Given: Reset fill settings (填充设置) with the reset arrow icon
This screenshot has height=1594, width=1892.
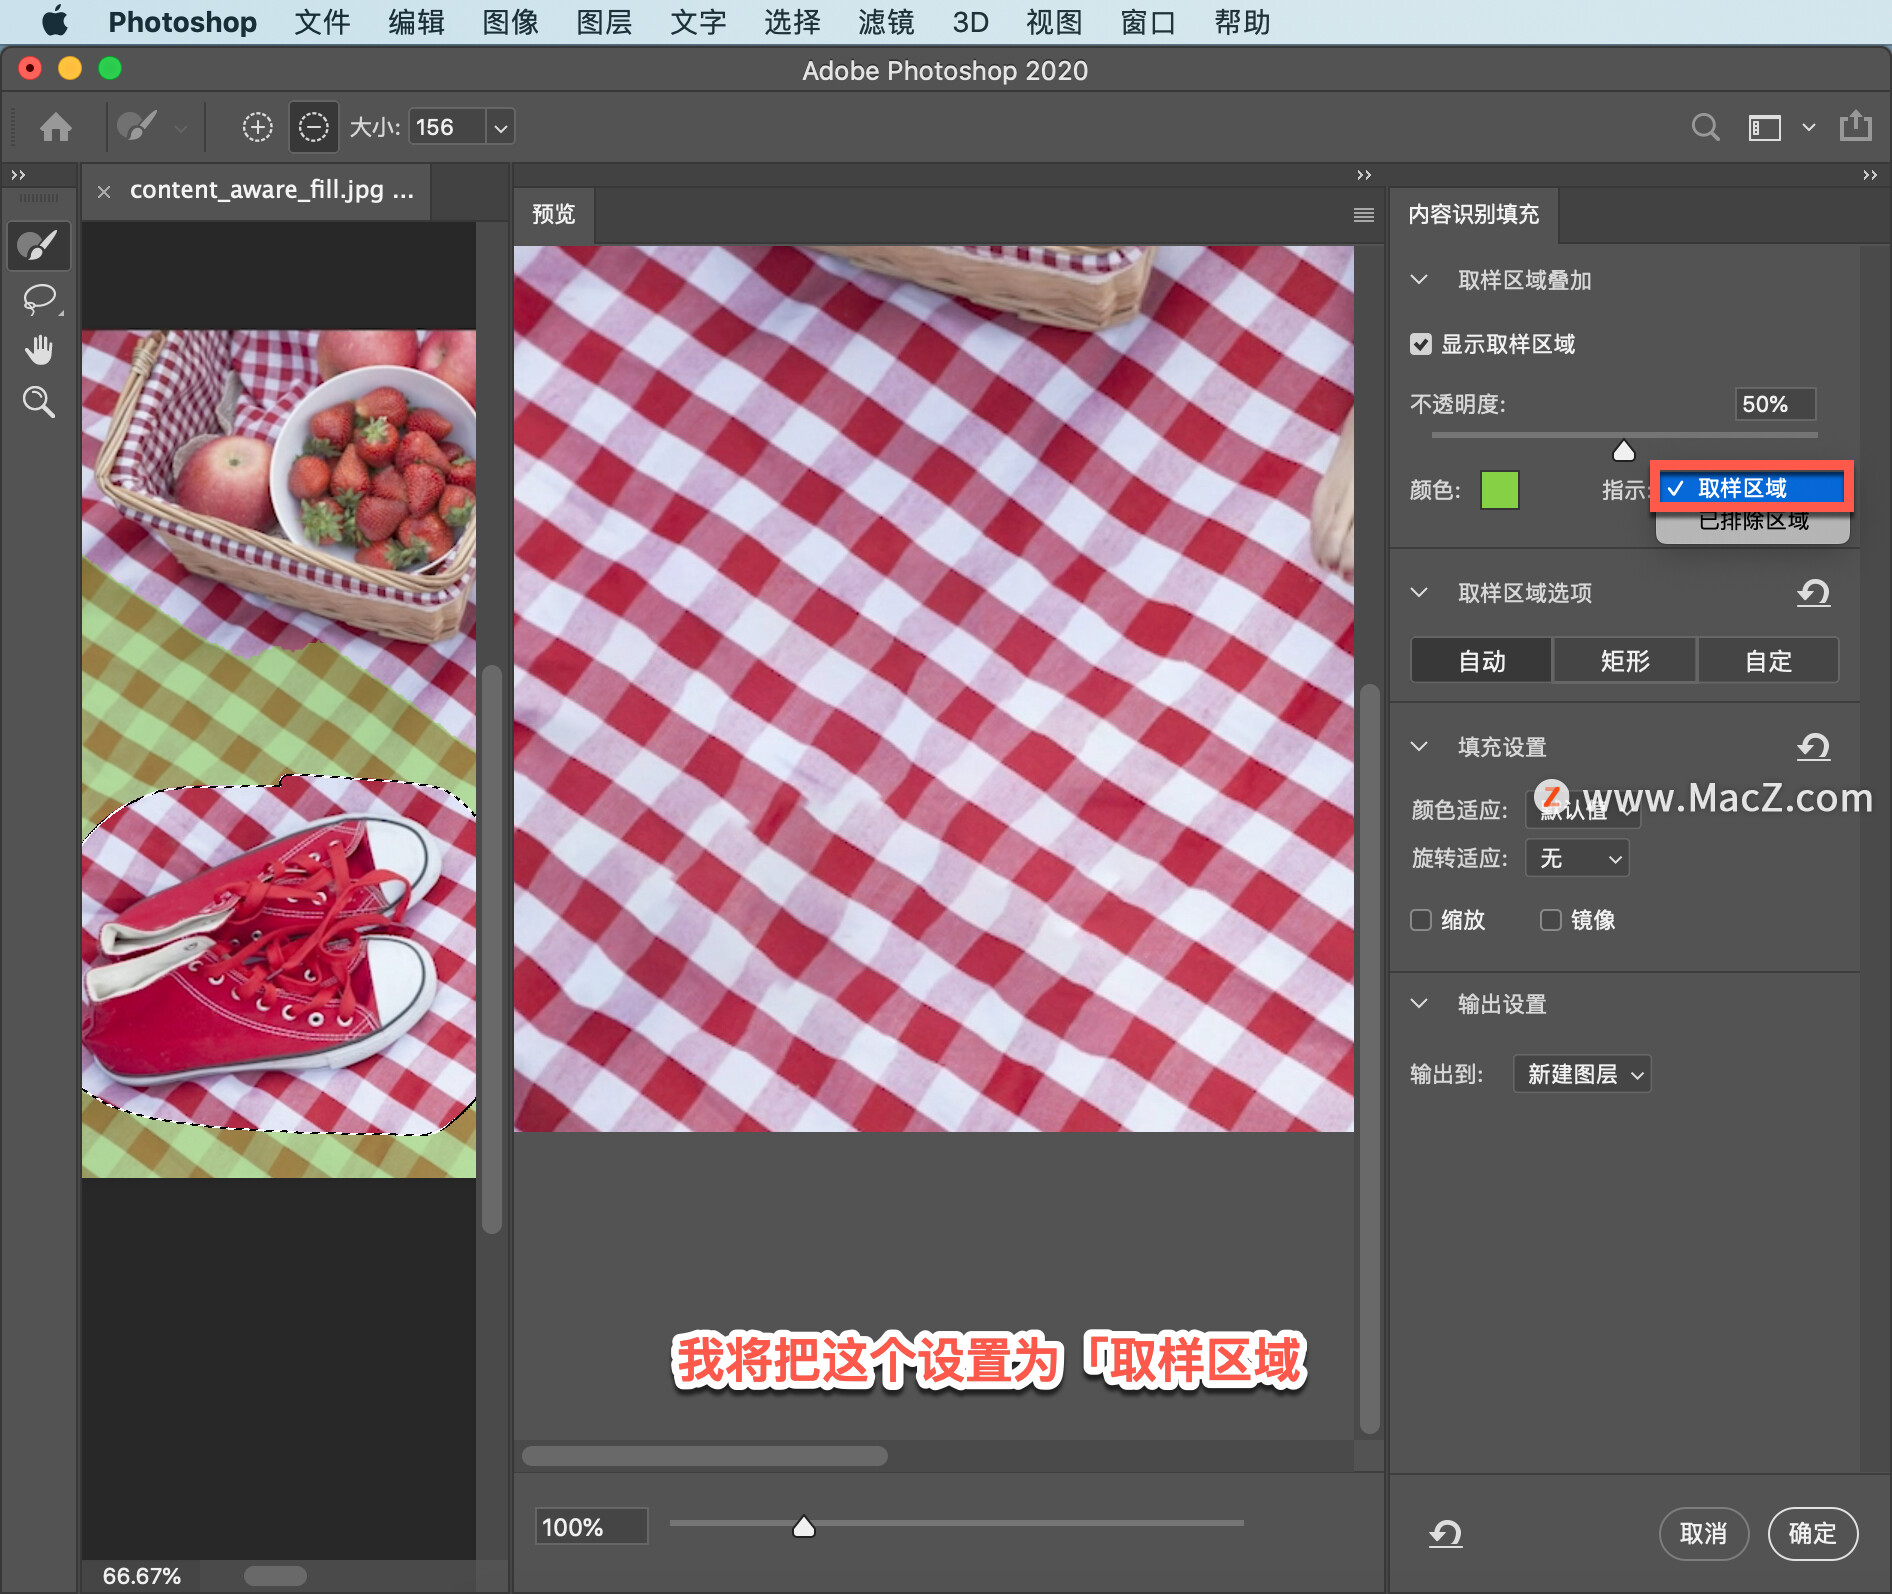Looking at the screenshot, I should pos(1813,747).
